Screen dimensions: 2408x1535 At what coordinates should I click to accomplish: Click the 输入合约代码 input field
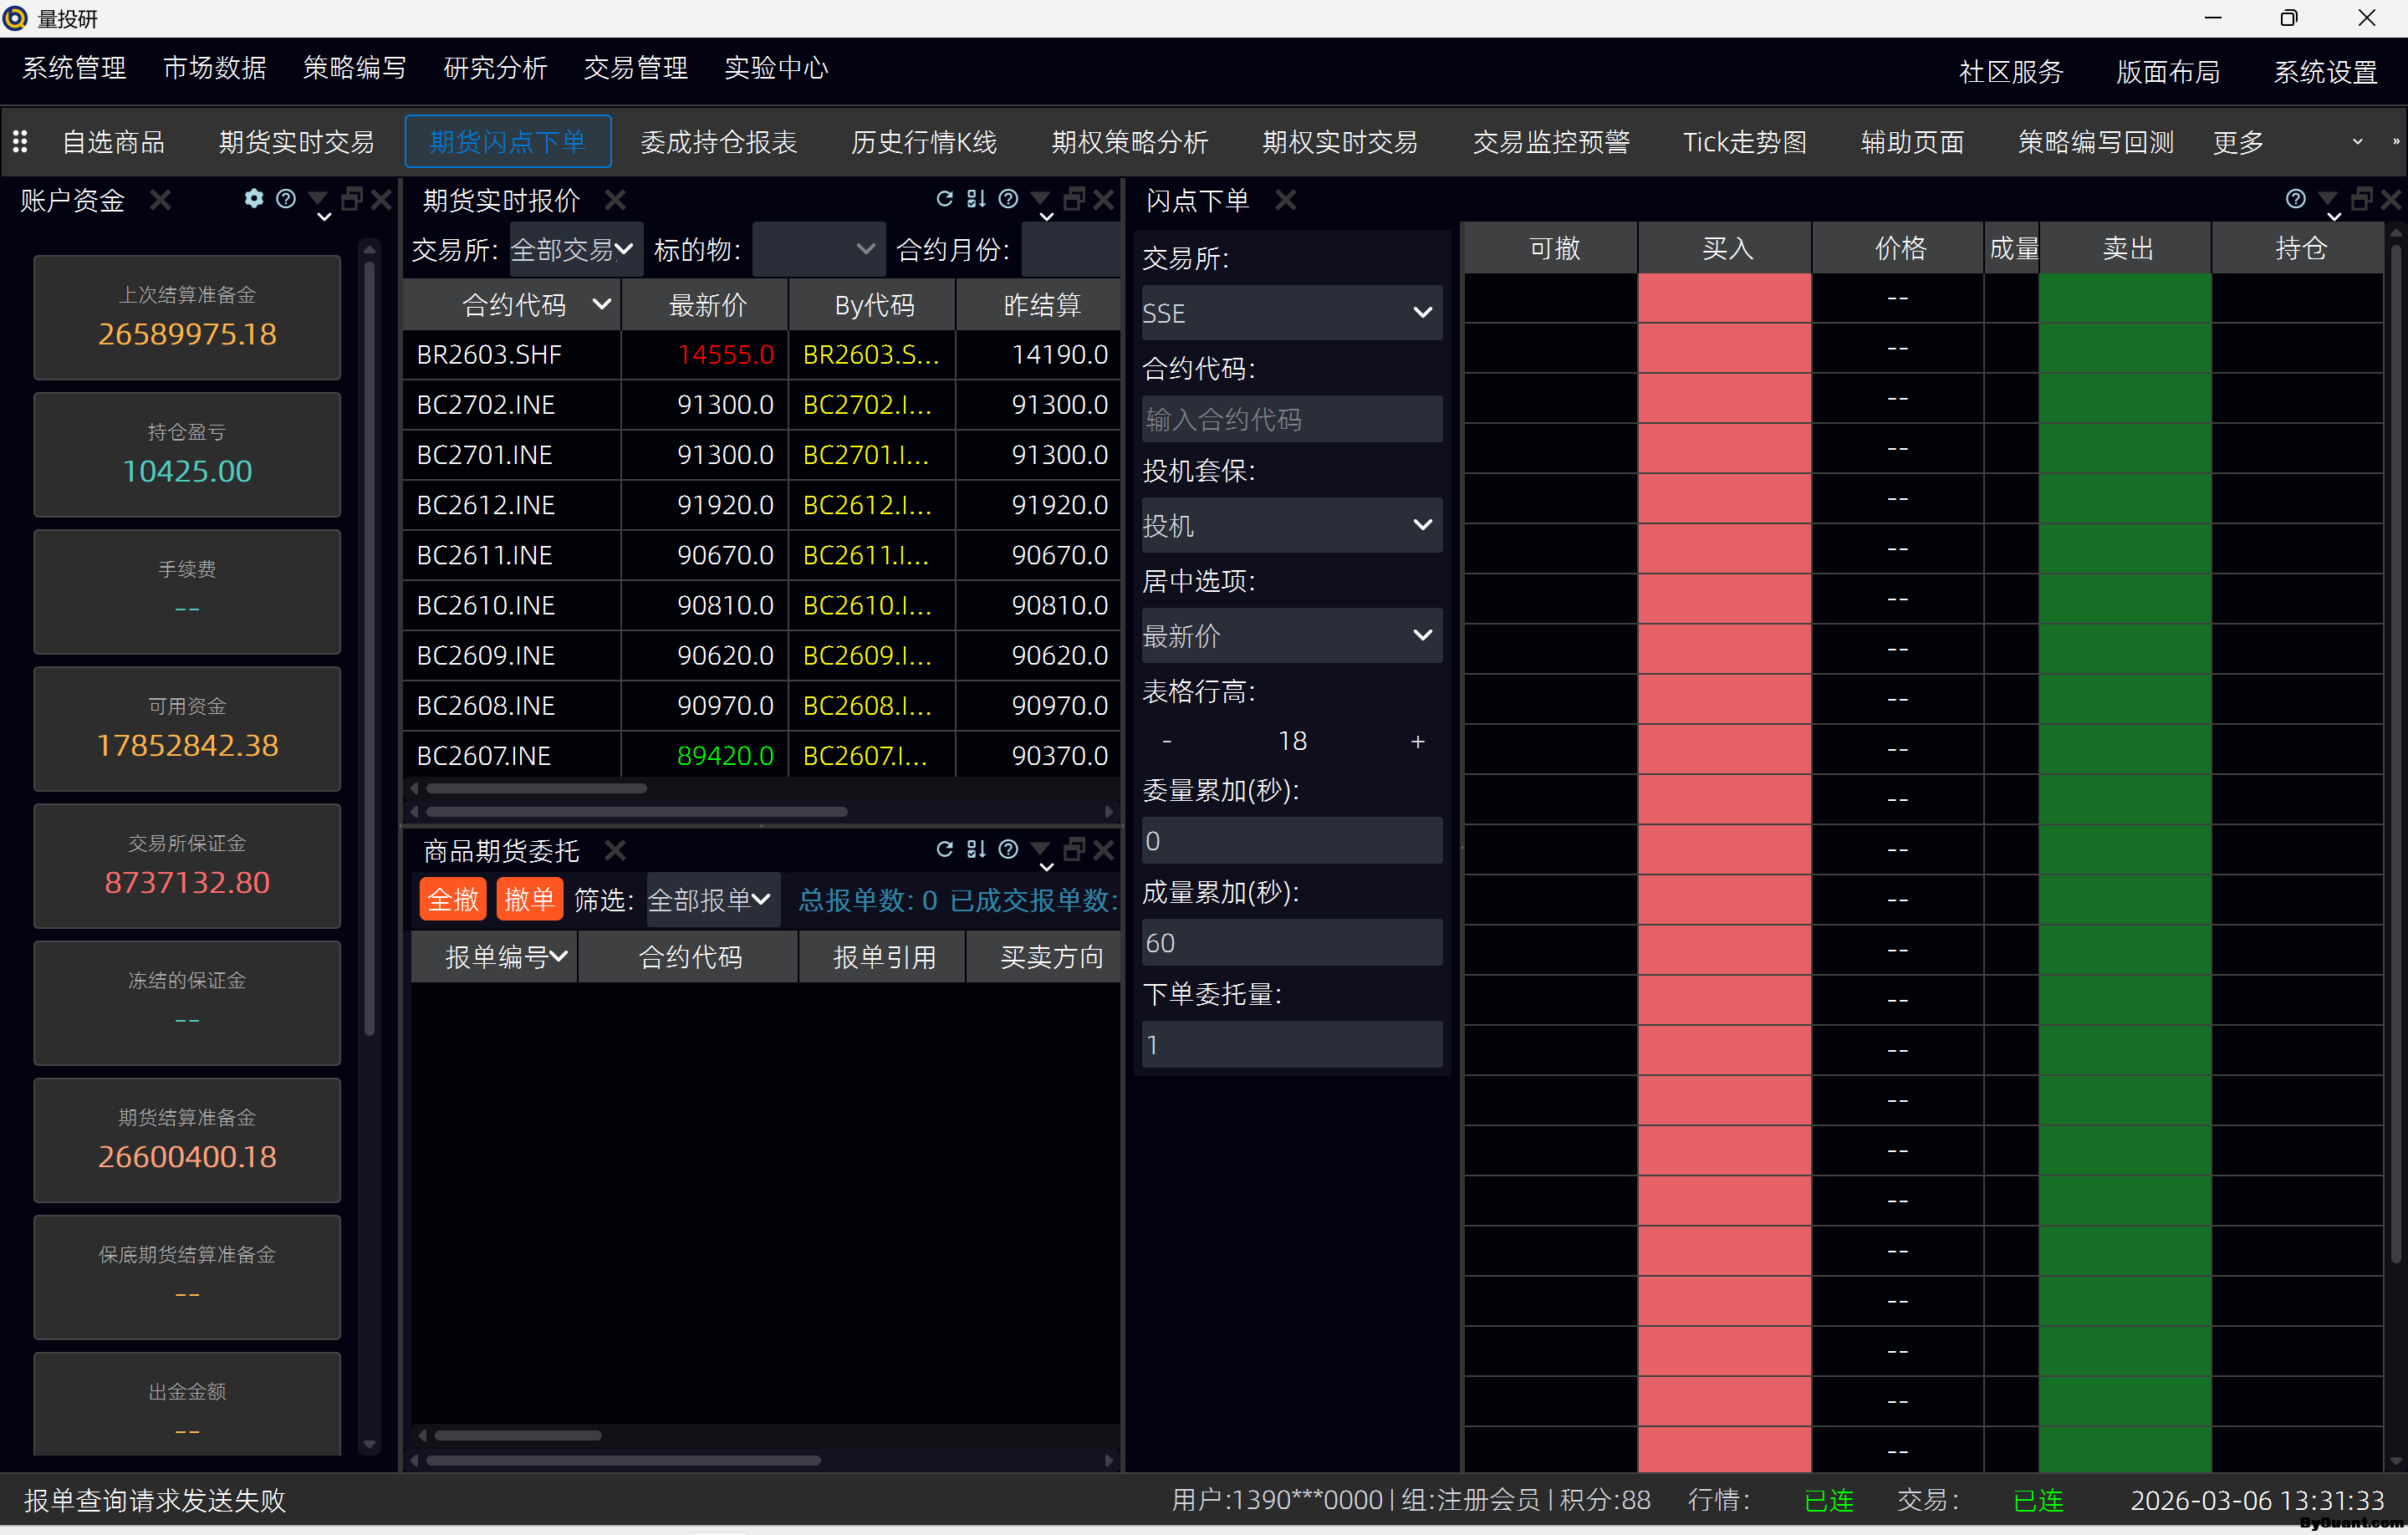click(x=1291, y=419)
